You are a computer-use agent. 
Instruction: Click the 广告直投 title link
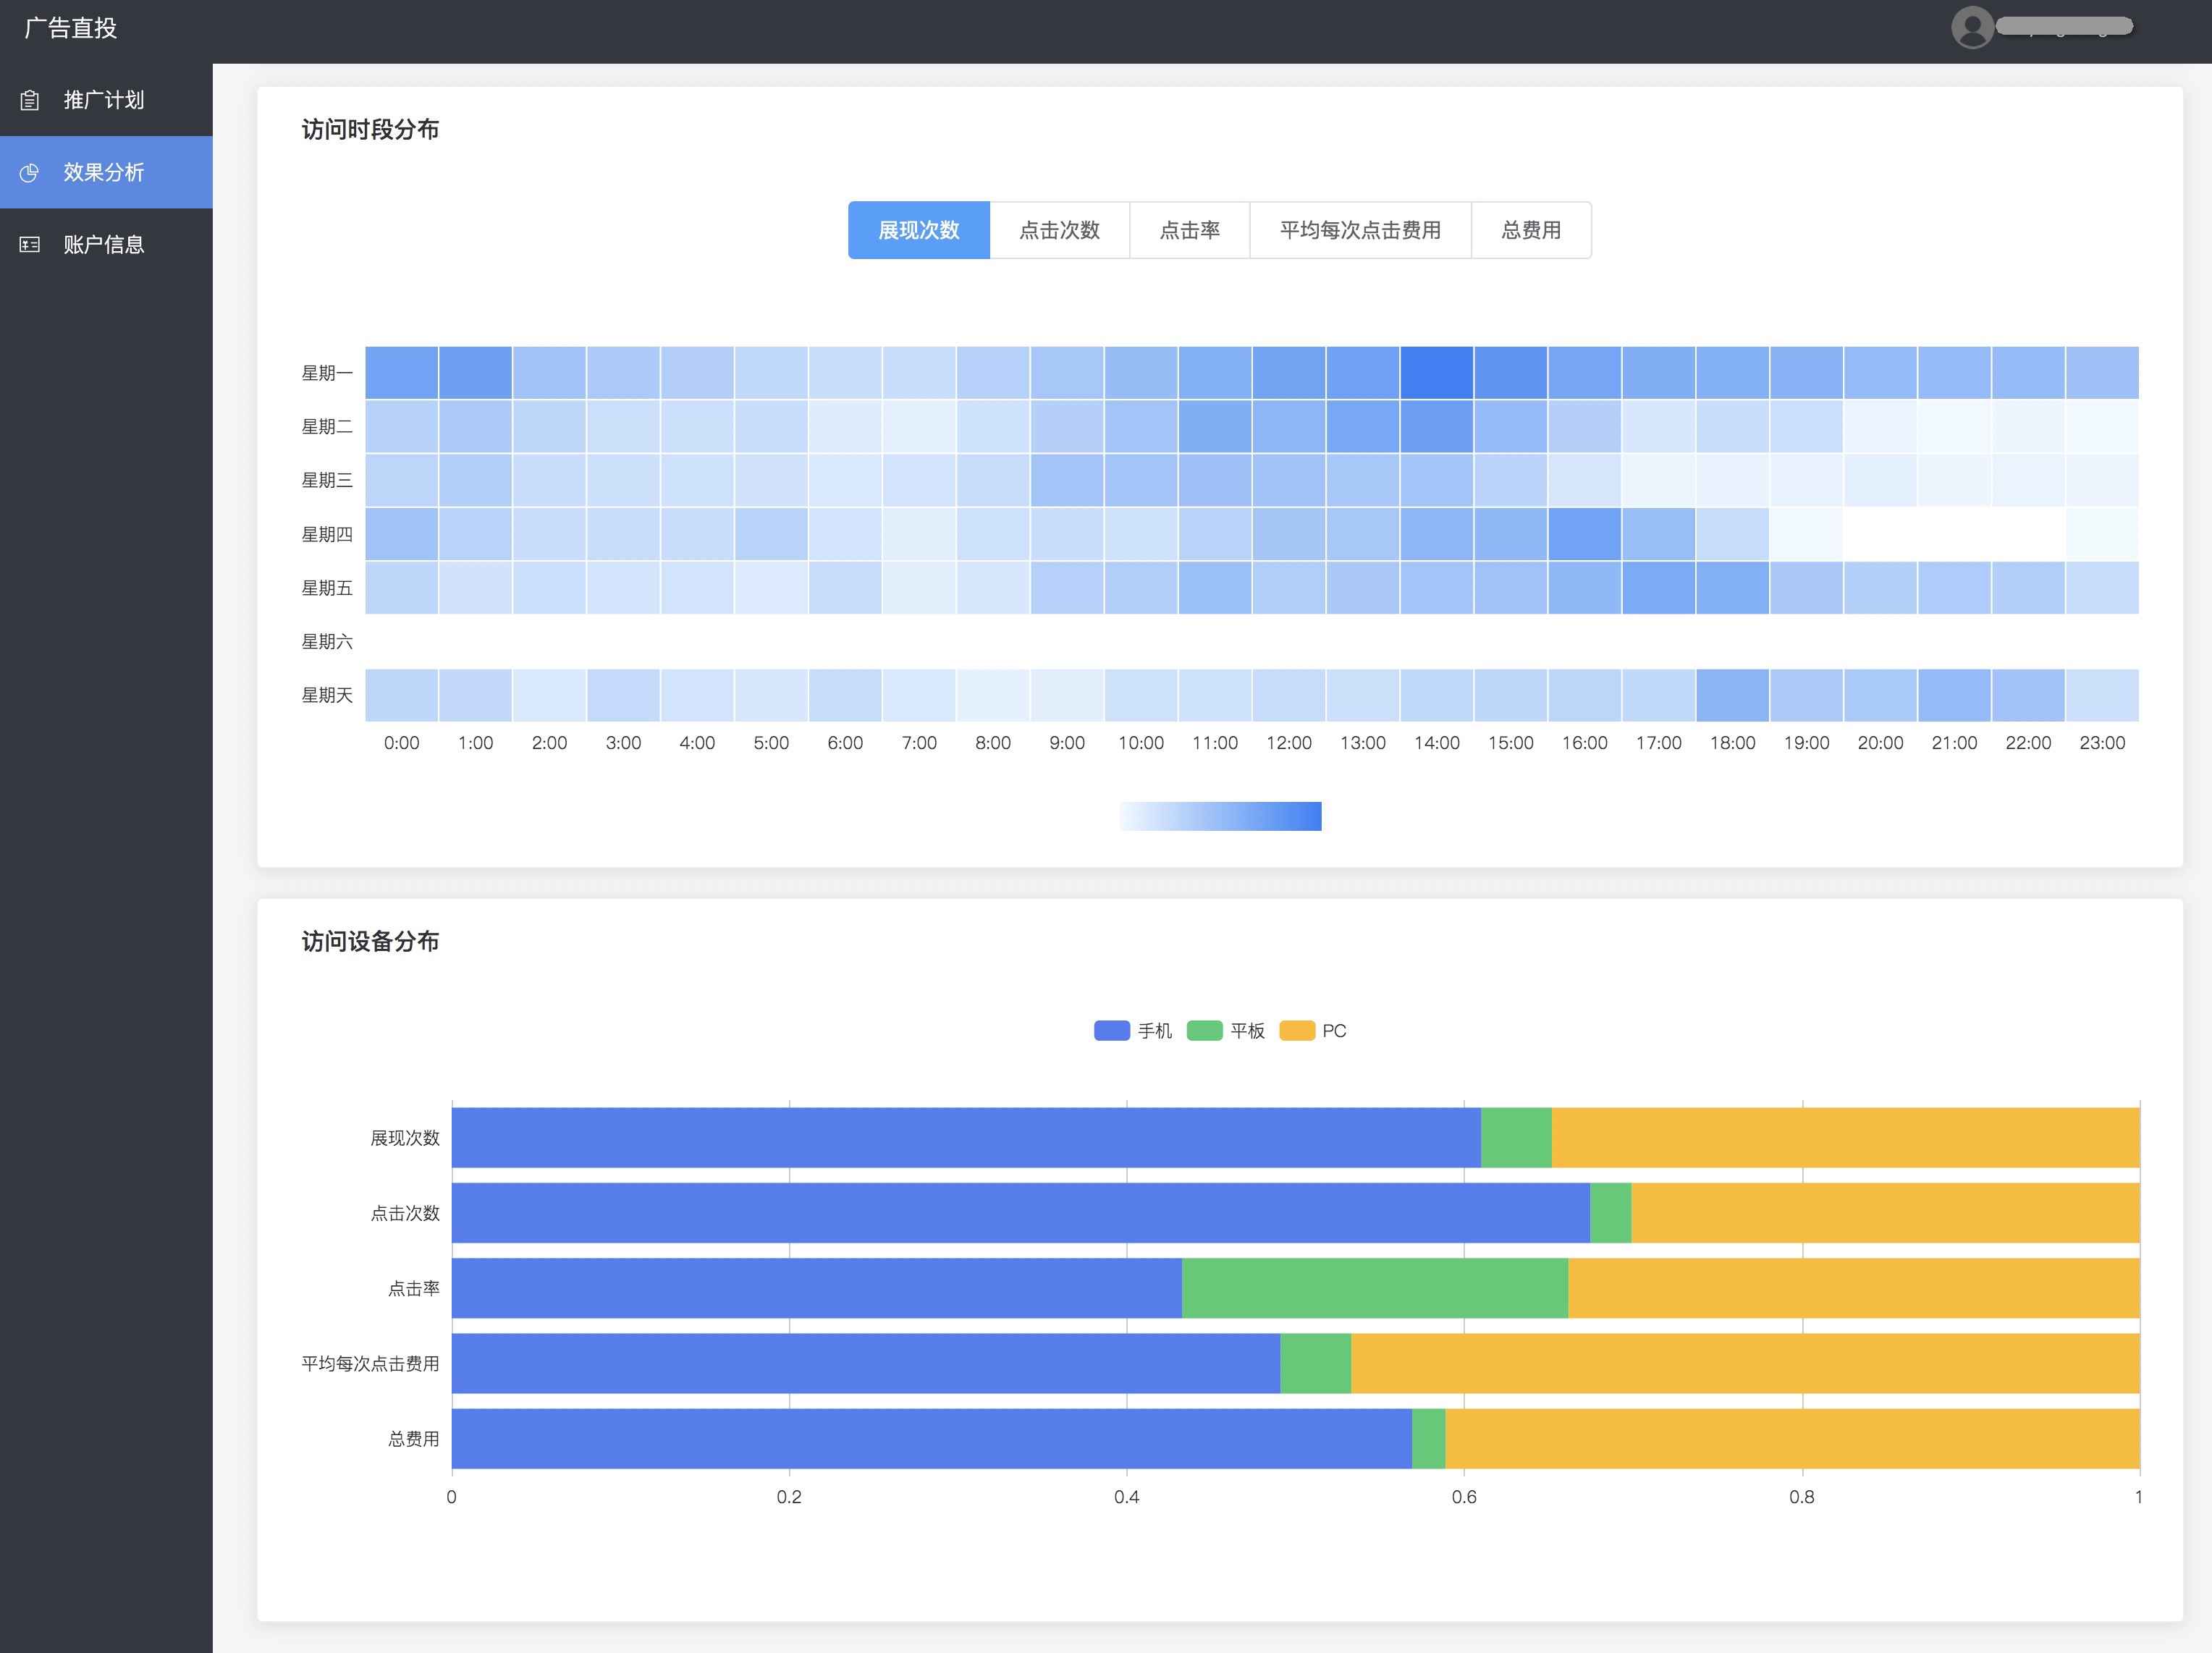71,28
